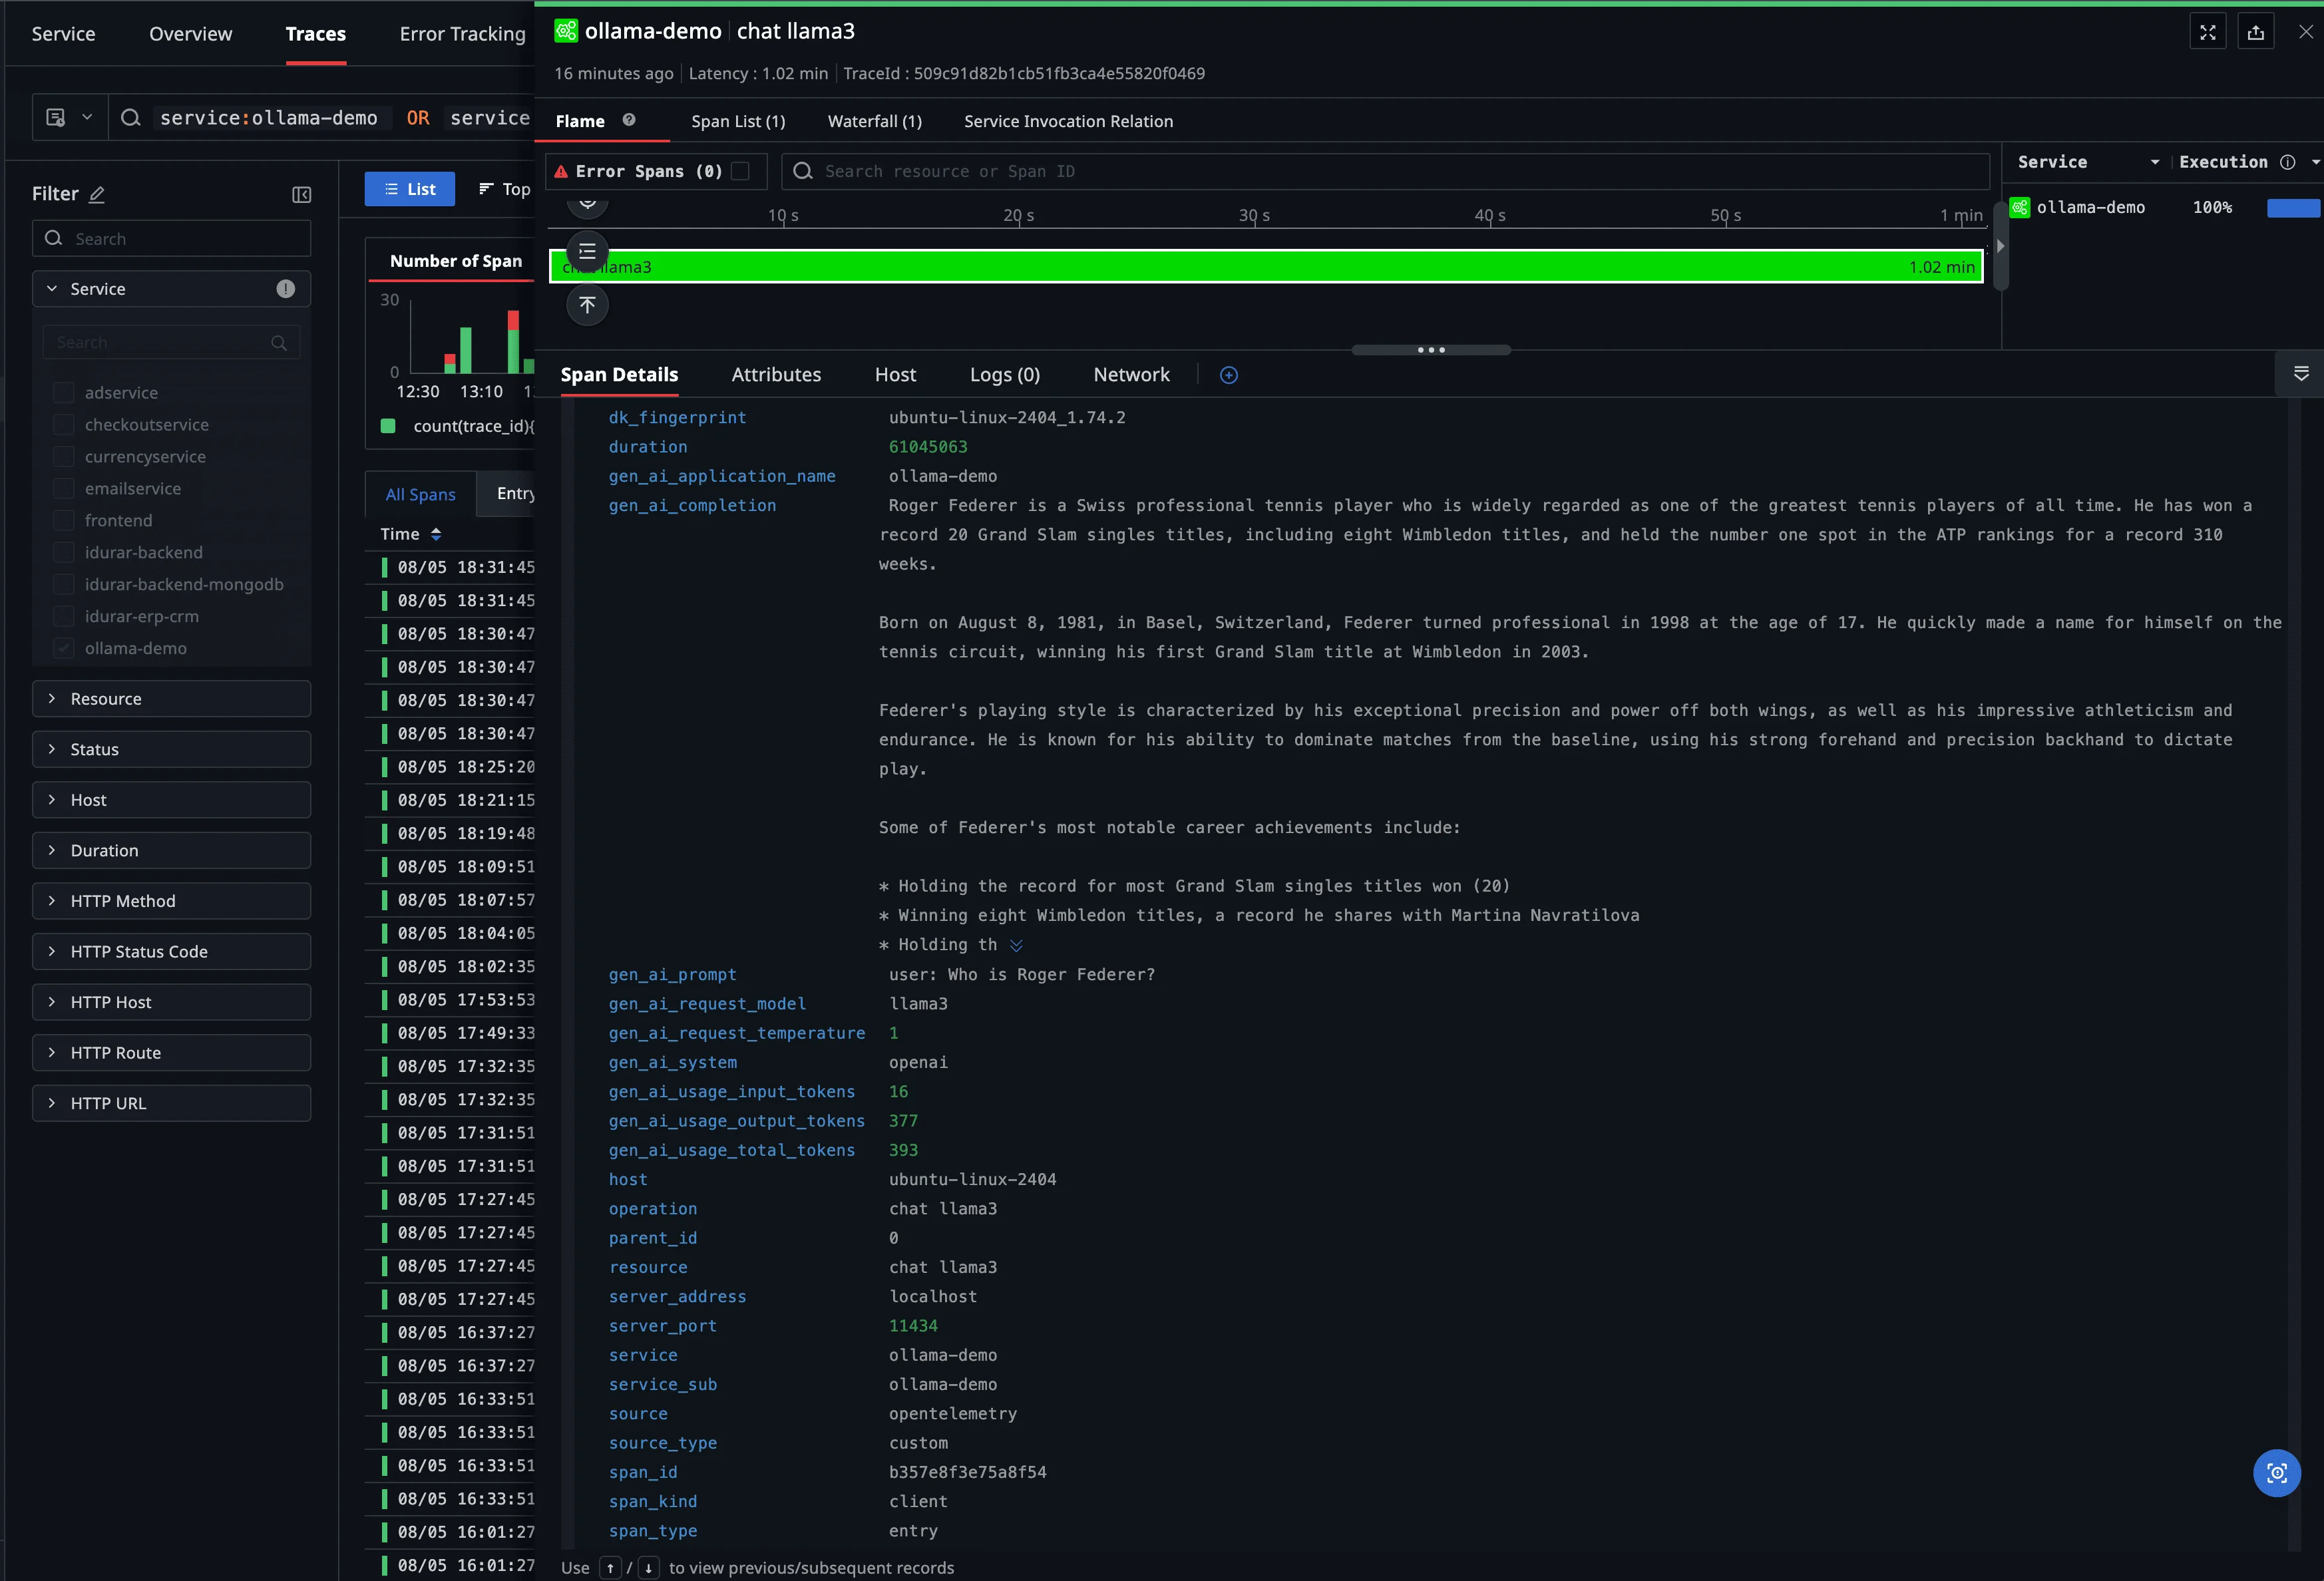Select the All Spans tab
Viewport: 2324px width, 1581px height.
coord(421,494)
